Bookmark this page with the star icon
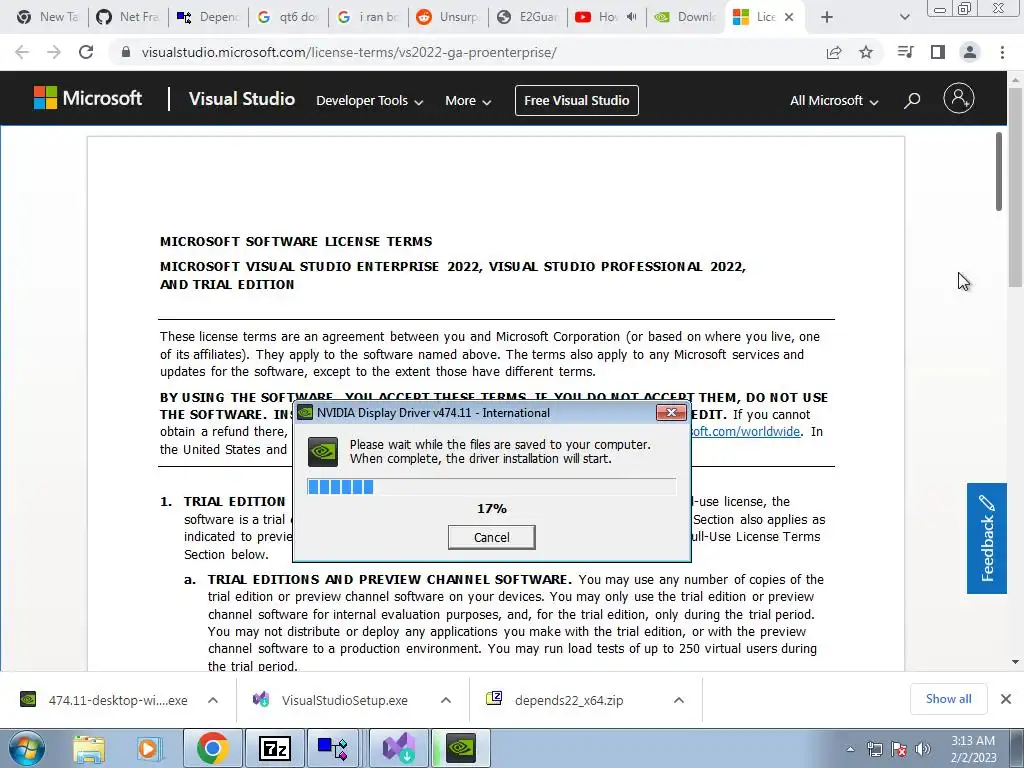This screenshot has height=768, width=1024. tap(866, 52)
